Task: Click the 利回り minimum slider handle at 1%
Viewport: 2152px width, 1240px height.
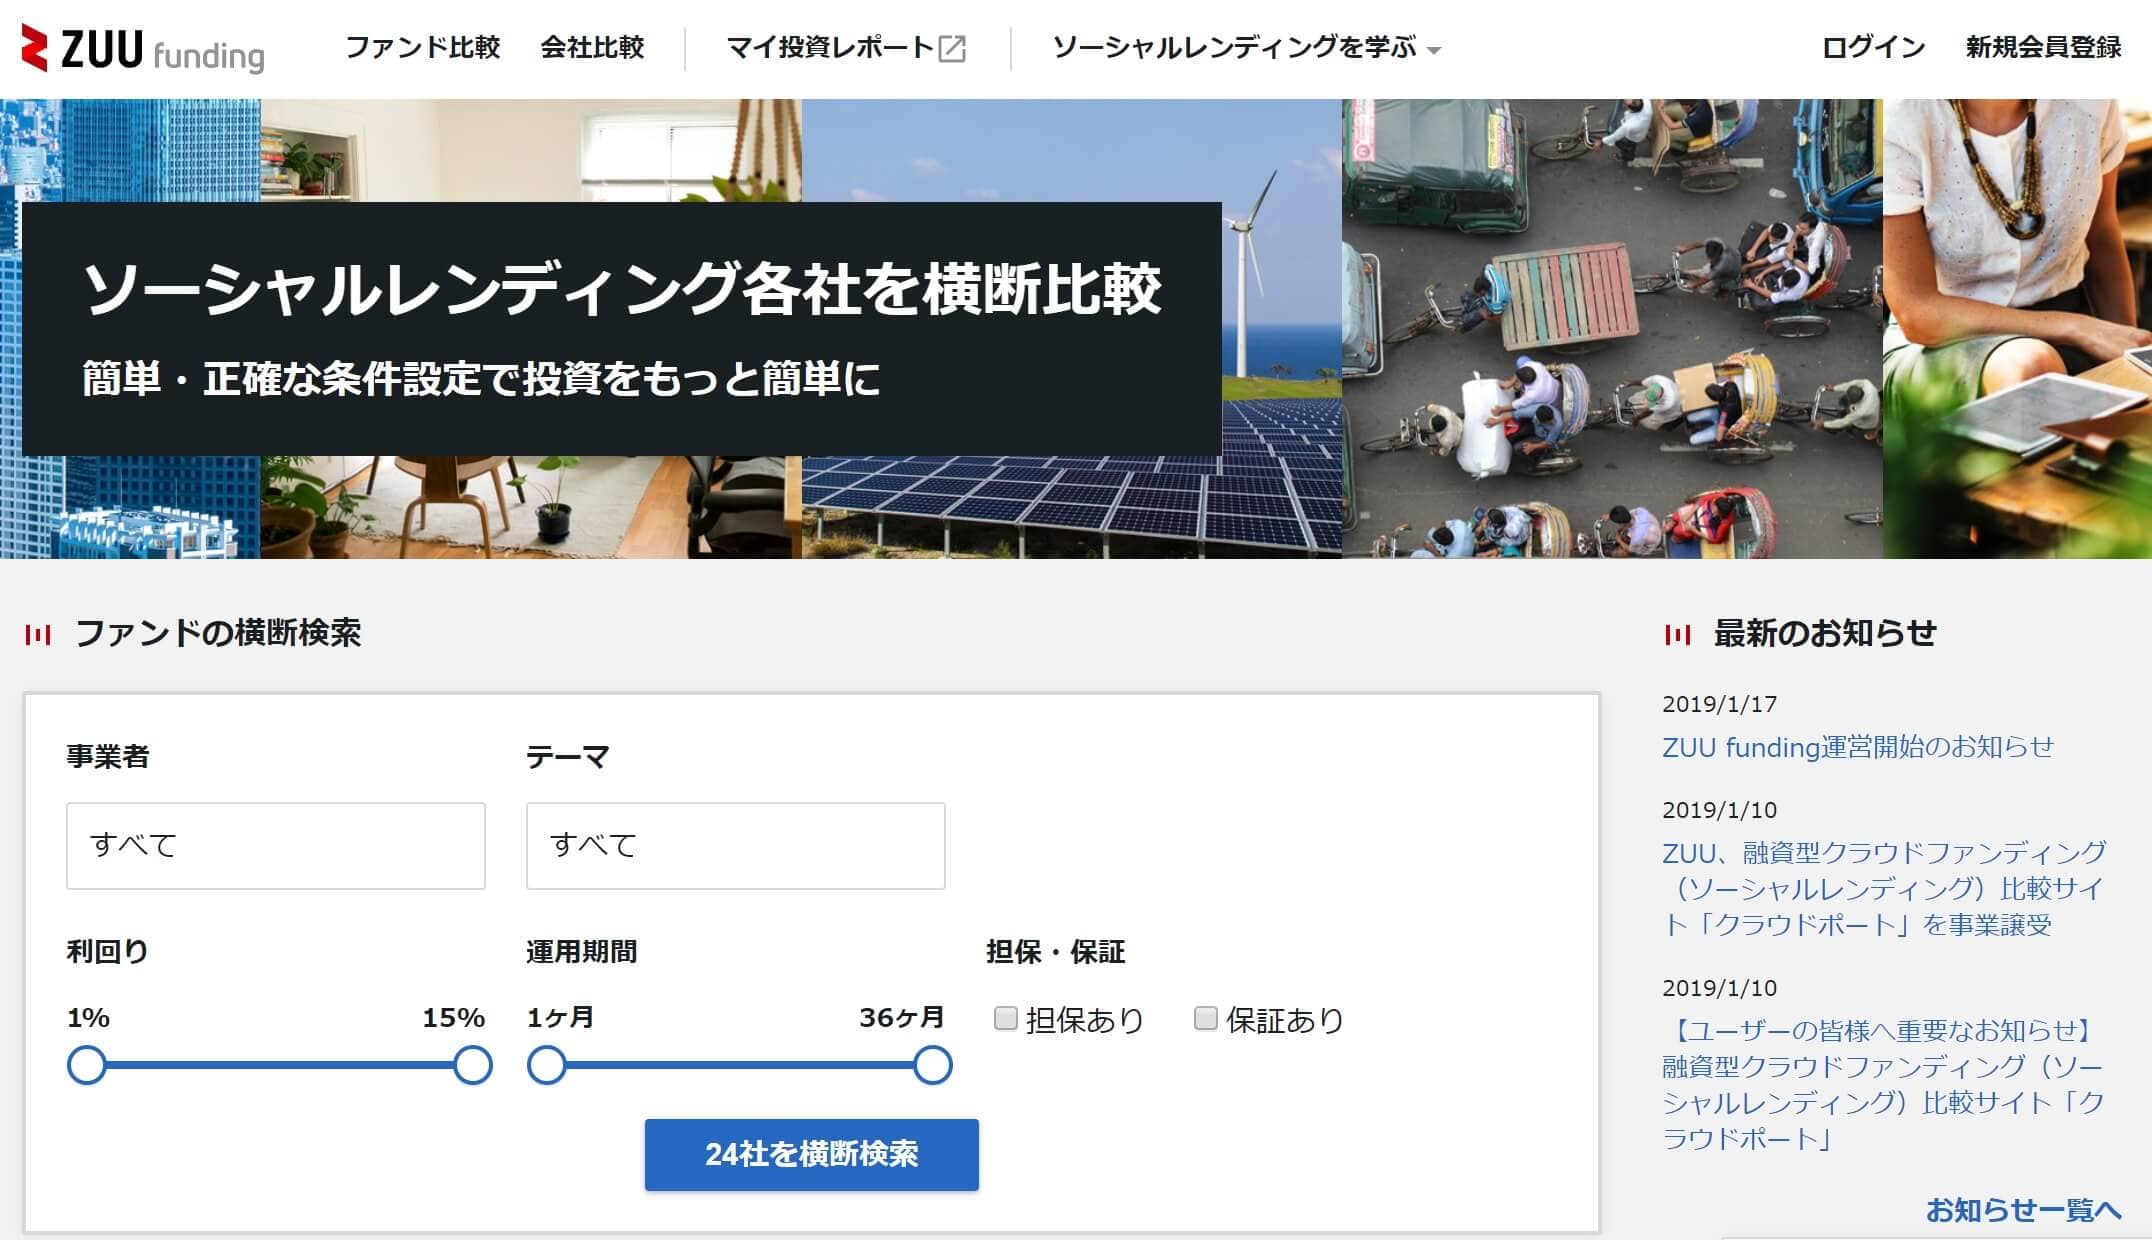Action: click(x=87, y=1065)
